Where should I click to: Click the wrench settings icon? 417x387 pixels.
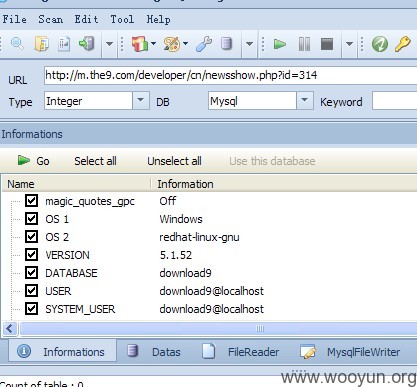204,44
